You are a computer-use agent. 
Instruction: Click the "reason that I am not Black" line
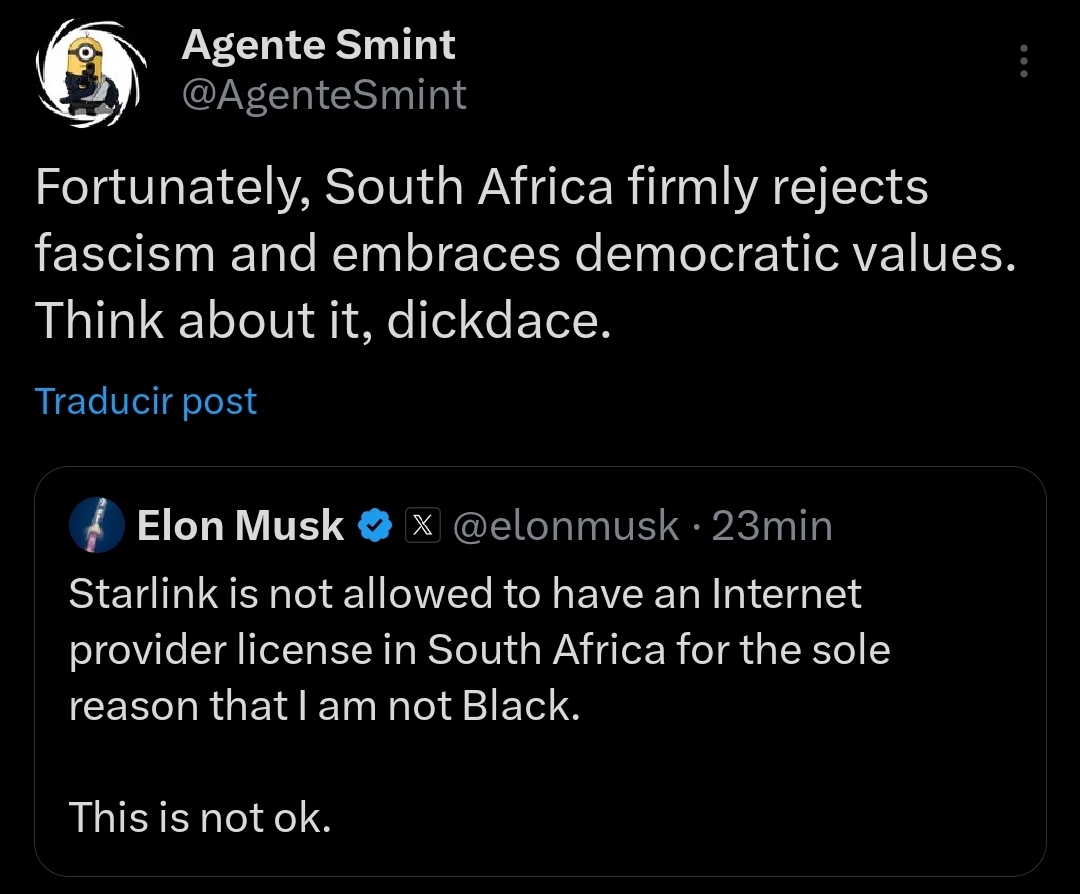tap(324, 706)
